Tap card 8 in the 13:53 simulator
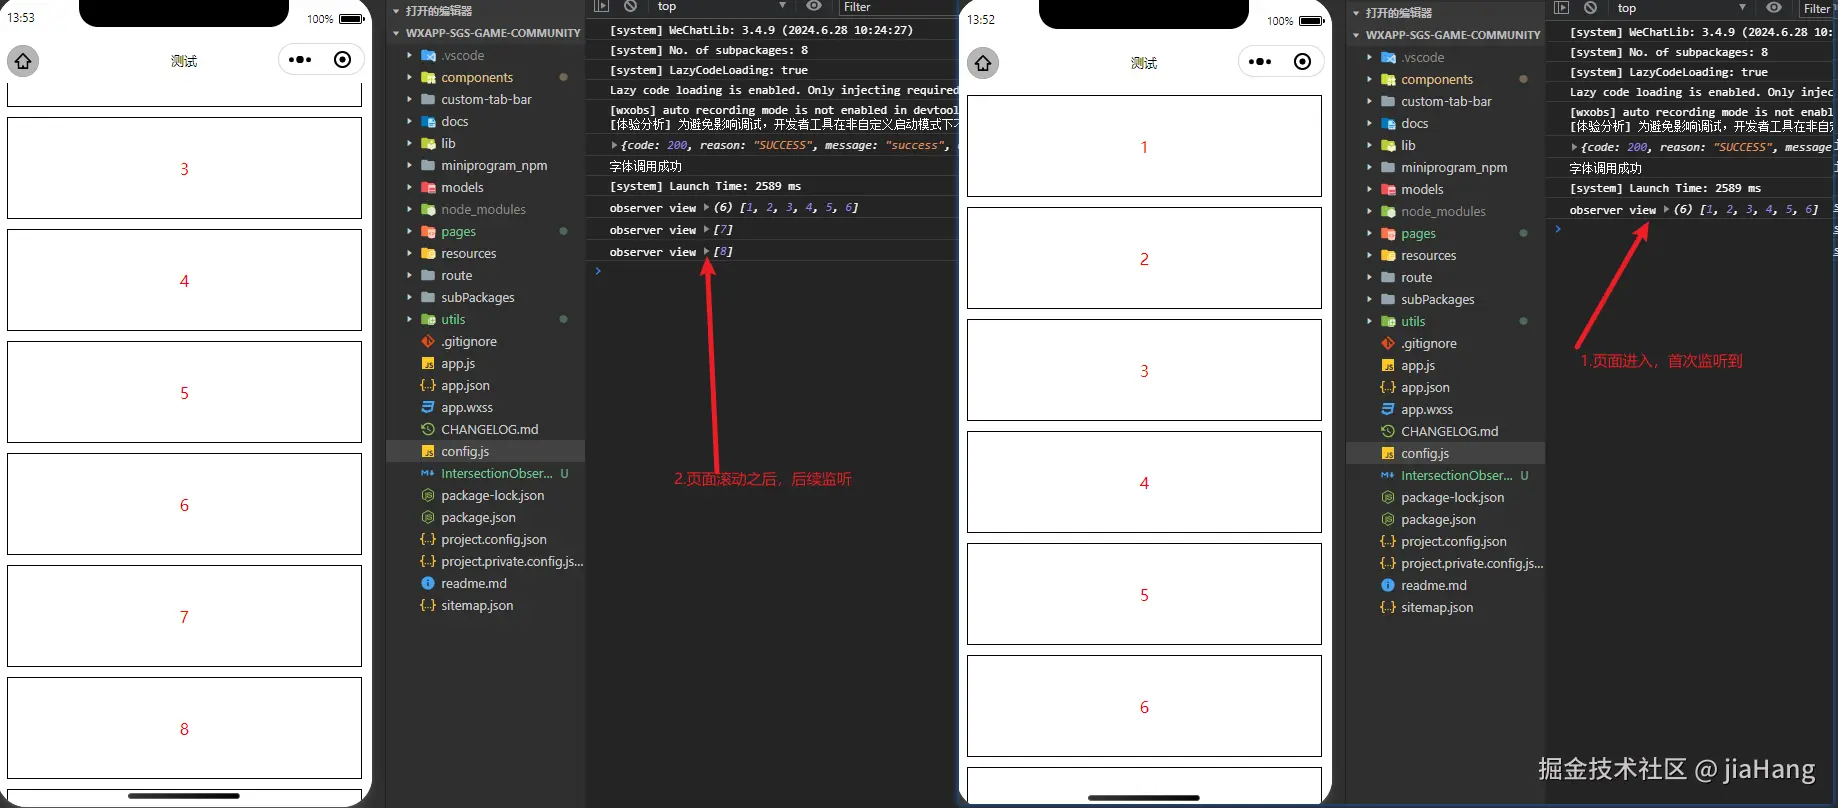 (x=184, y=728)
